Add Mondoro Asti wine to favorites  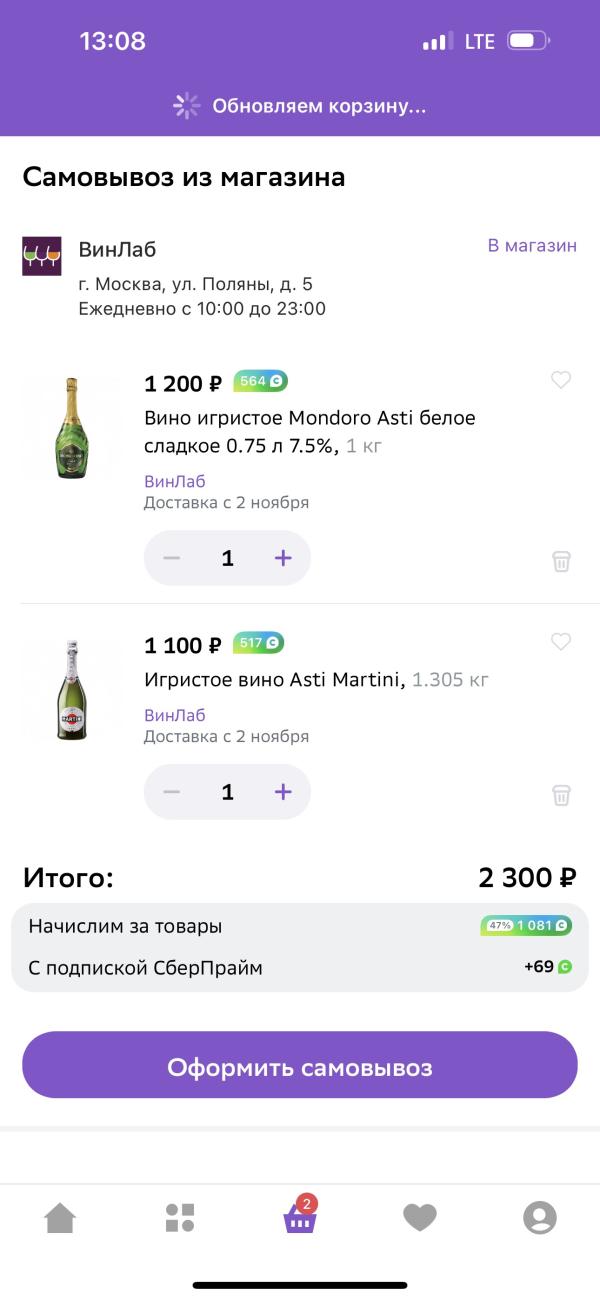(x=561, y=380)
